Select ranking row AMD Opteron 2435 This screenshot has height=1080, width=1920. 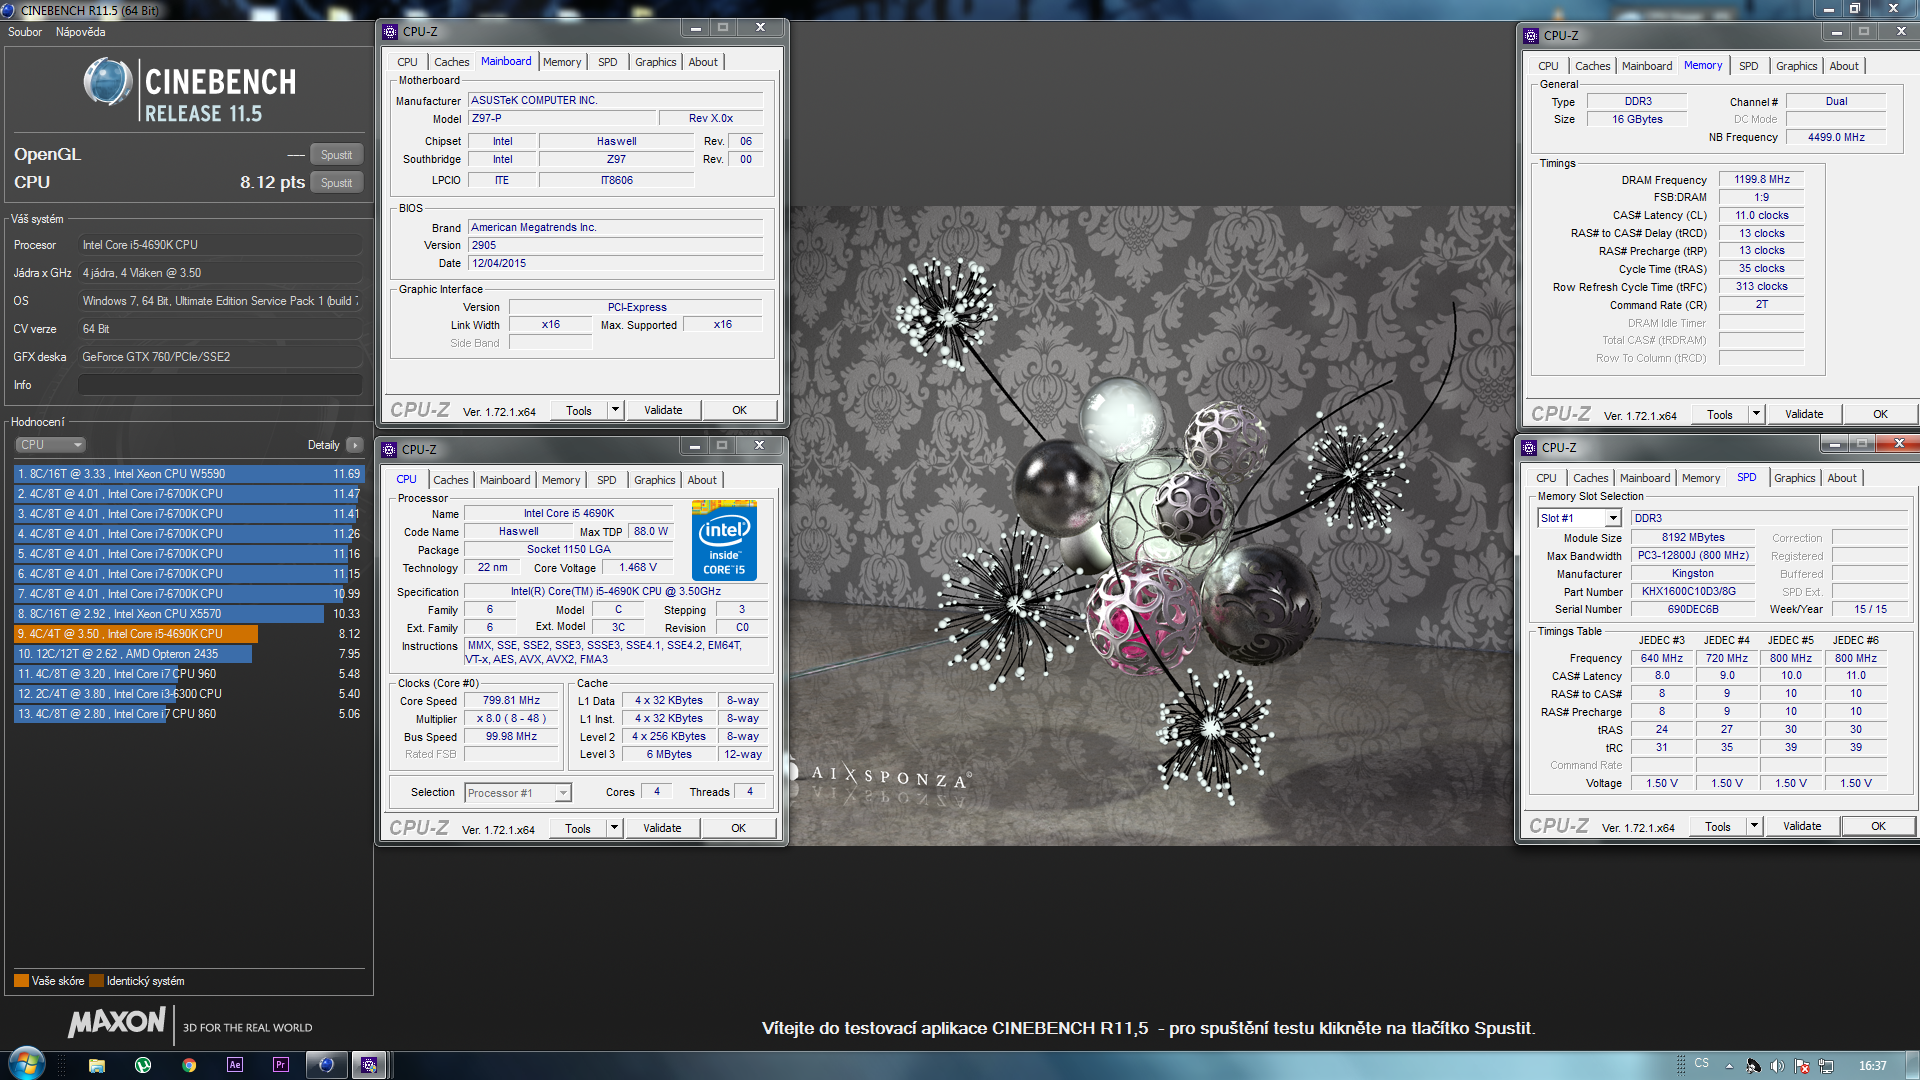pyautogui.click(x=189, y=654)
